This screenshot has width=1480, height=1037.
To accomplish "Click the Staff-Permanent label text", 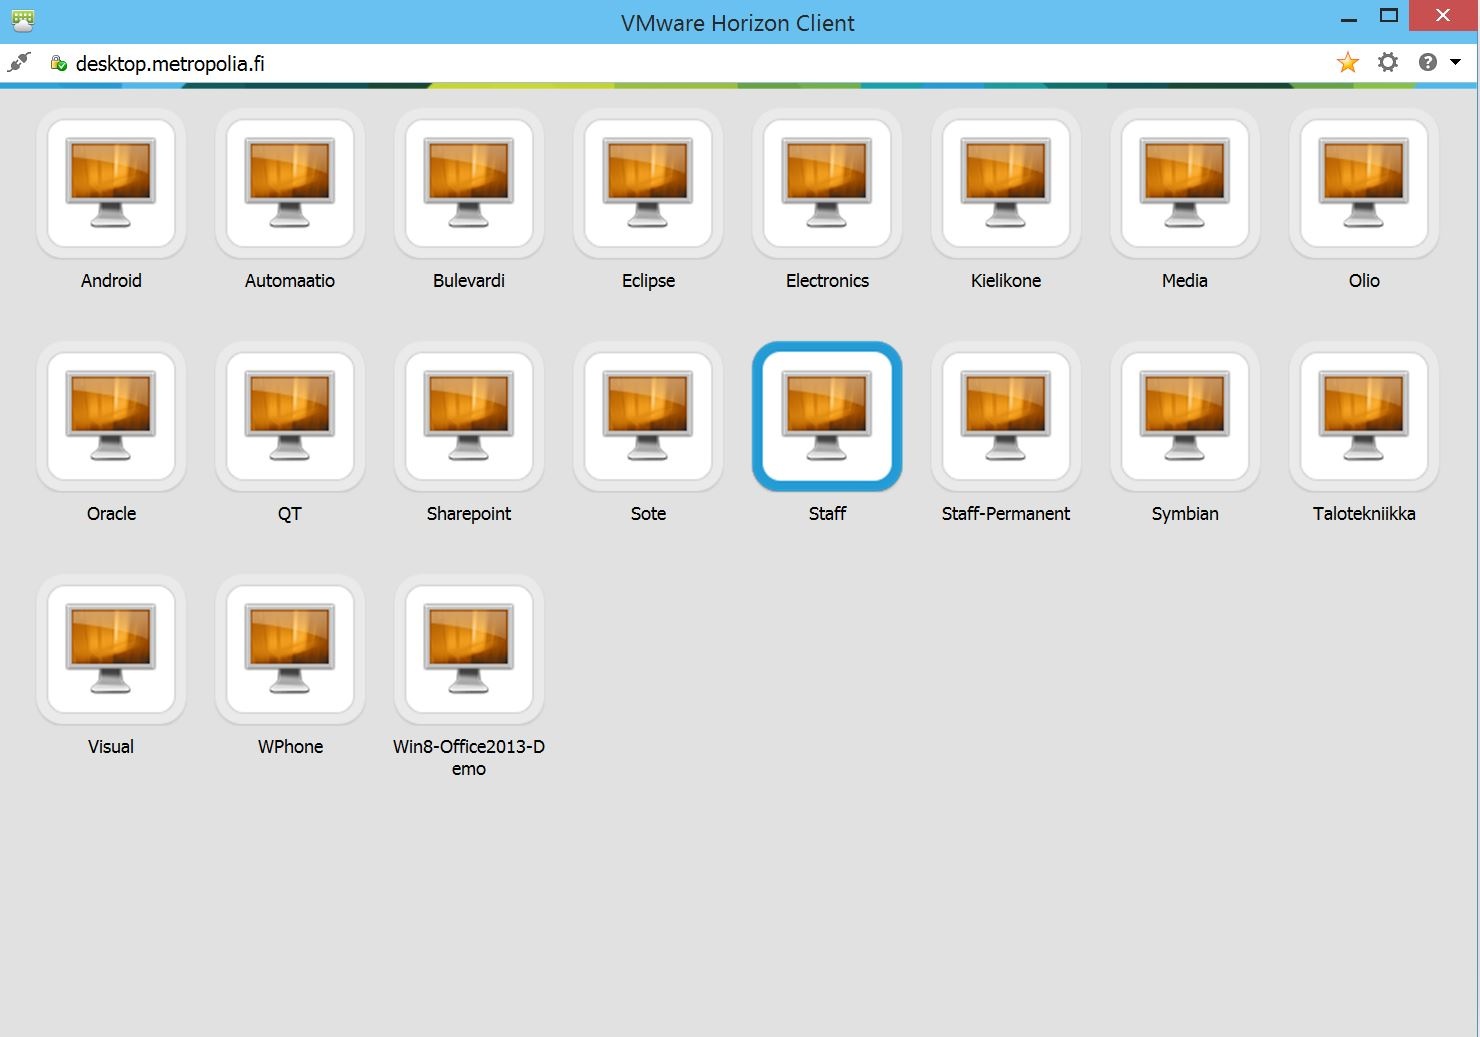I will point(1006,514).
